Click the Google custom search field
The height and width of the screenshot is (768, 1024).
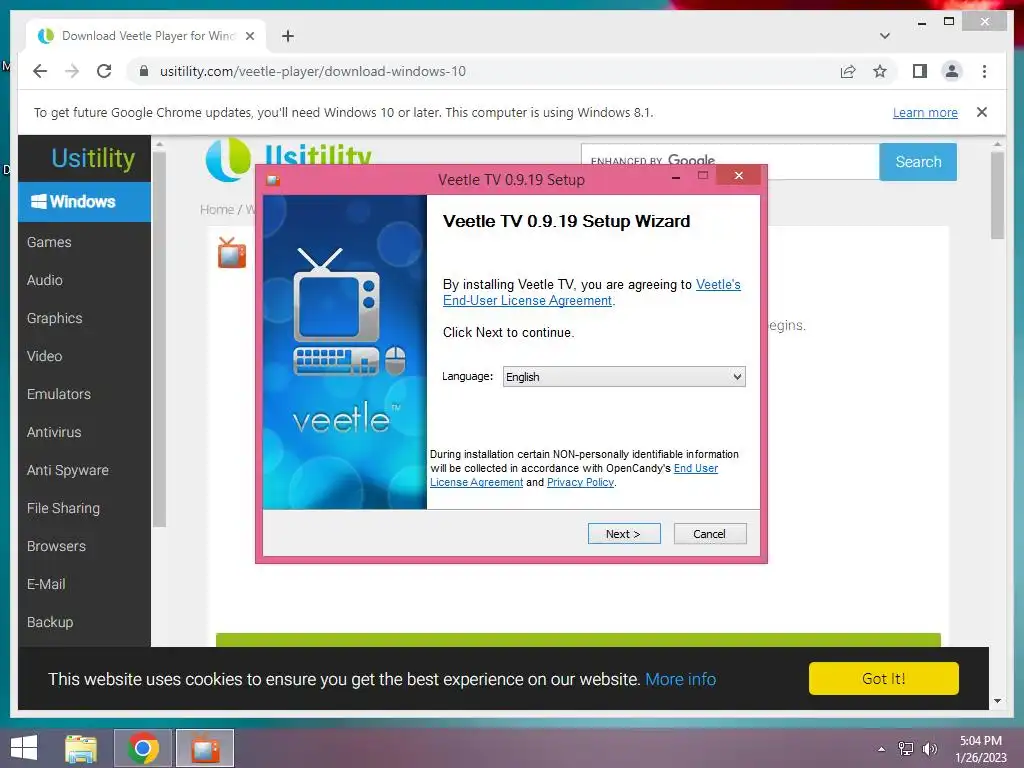click(x=729, y=161)
